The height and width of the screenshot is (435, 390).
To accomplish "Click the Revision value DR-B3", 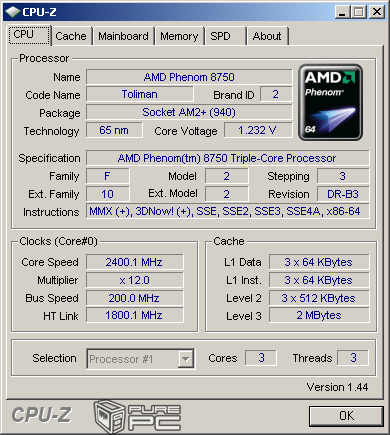I will click(x=343, y=194).
